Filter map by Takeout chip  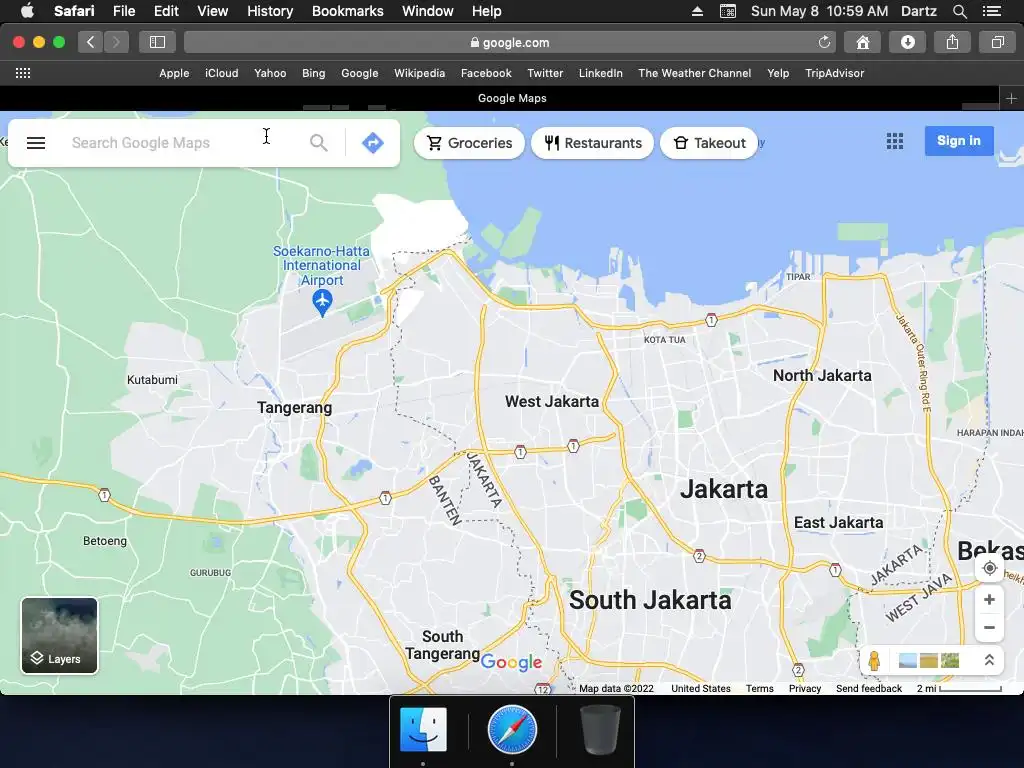pos(709,143)
